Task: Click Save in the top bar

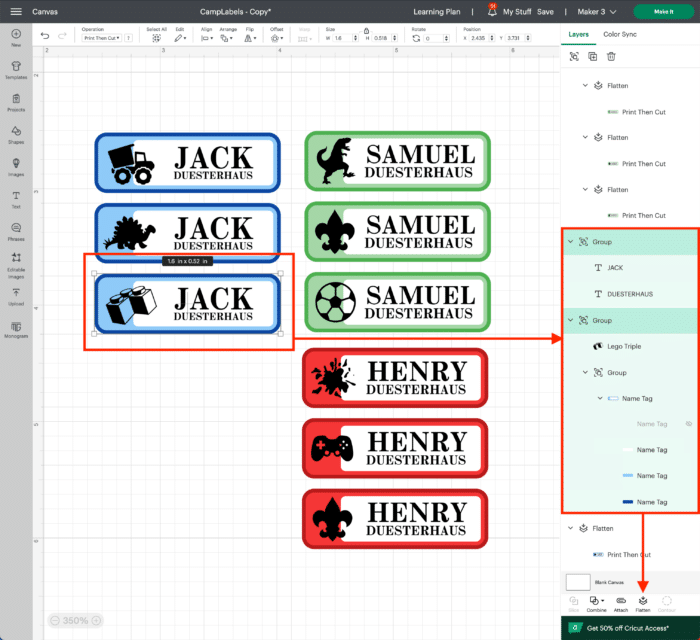Action: coord(545,12)
